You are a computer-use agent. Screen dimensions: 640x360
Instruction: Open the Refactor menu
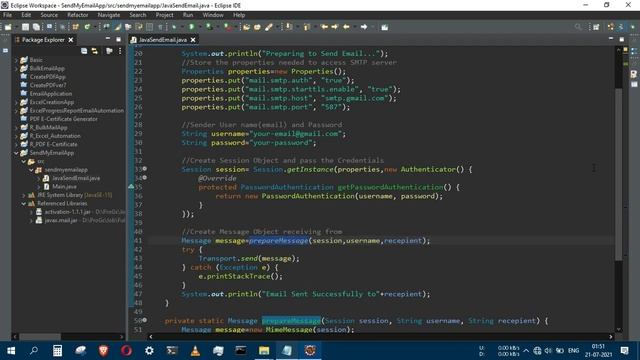pyautogui.click(x=78, y=15)
